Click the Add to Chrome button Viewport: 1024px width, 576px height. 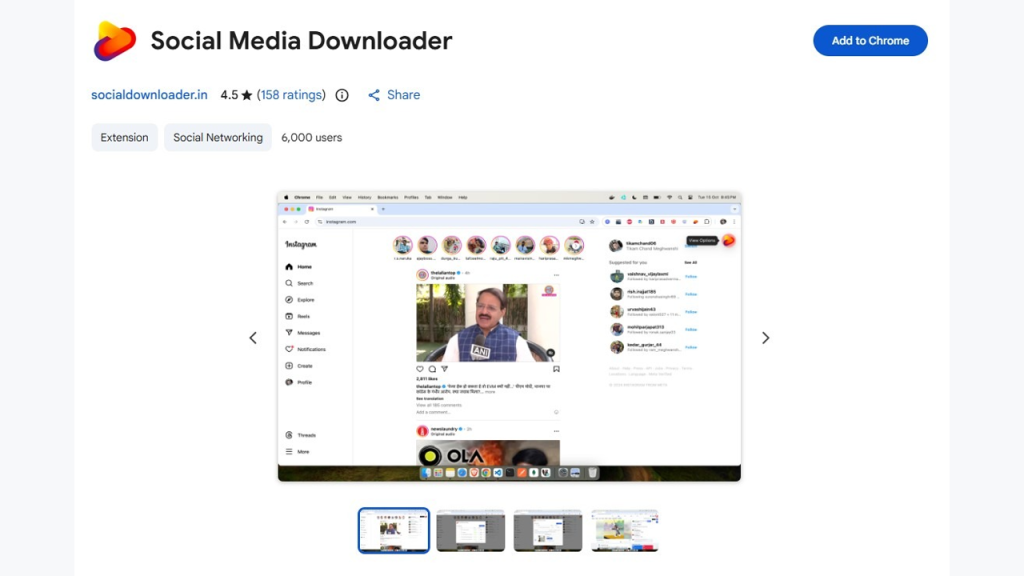pos(870,41)
